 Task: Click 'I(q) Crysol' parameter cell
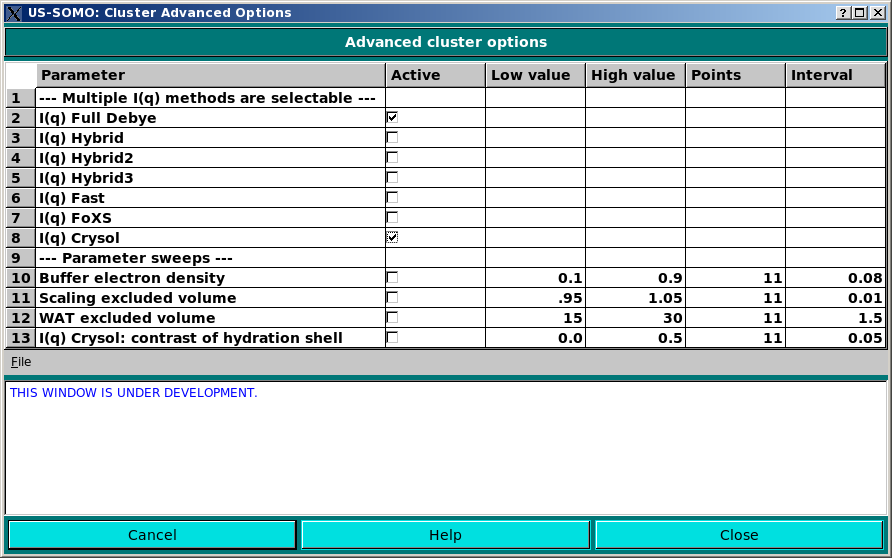coord(210,238)
